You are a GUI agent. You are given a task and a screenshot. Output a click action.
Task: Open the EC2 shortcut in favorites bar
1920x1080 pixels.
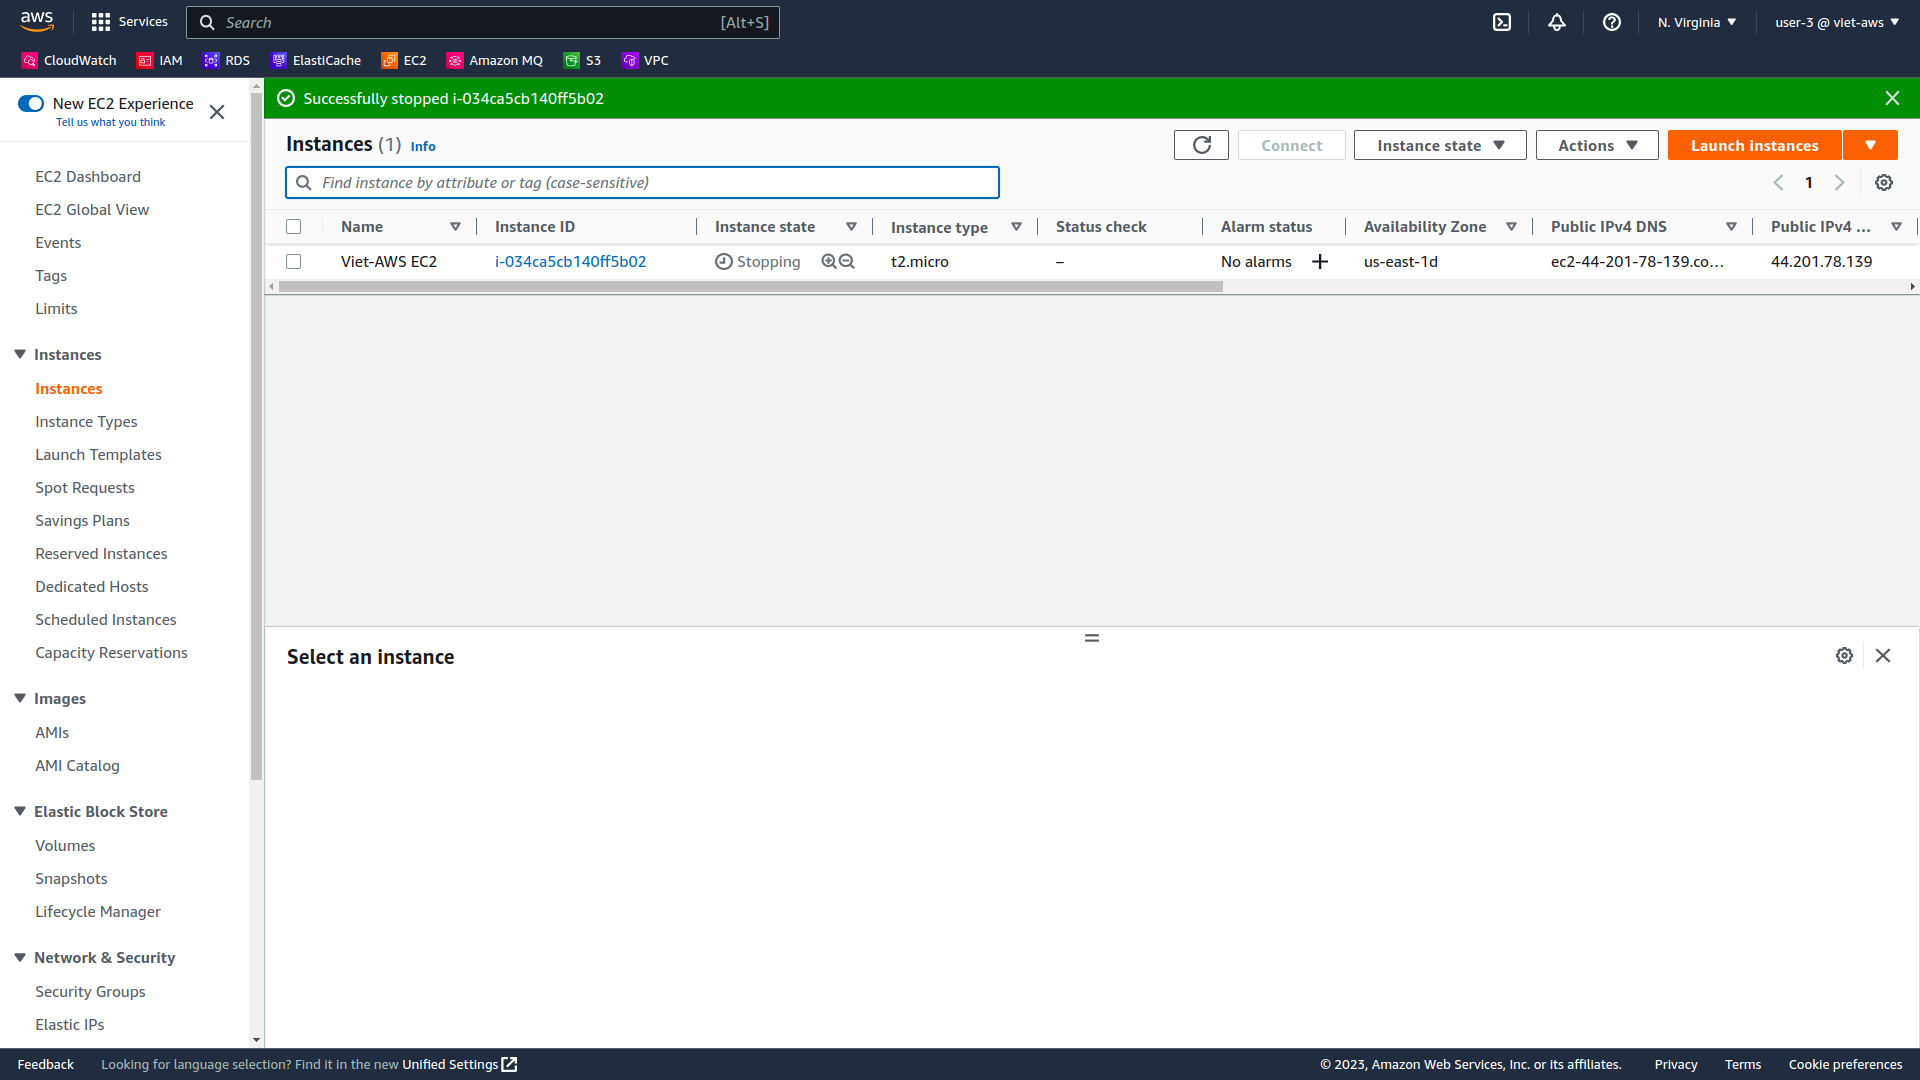404,61
